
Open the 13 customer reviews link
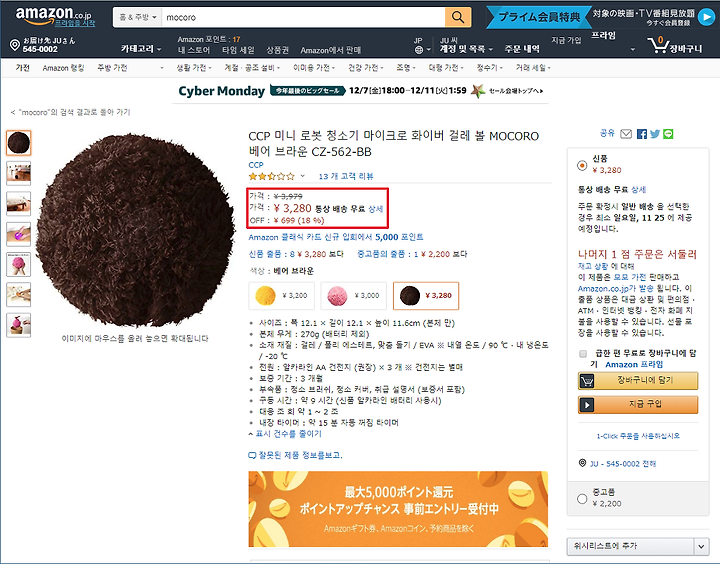(x=346, y=176)
